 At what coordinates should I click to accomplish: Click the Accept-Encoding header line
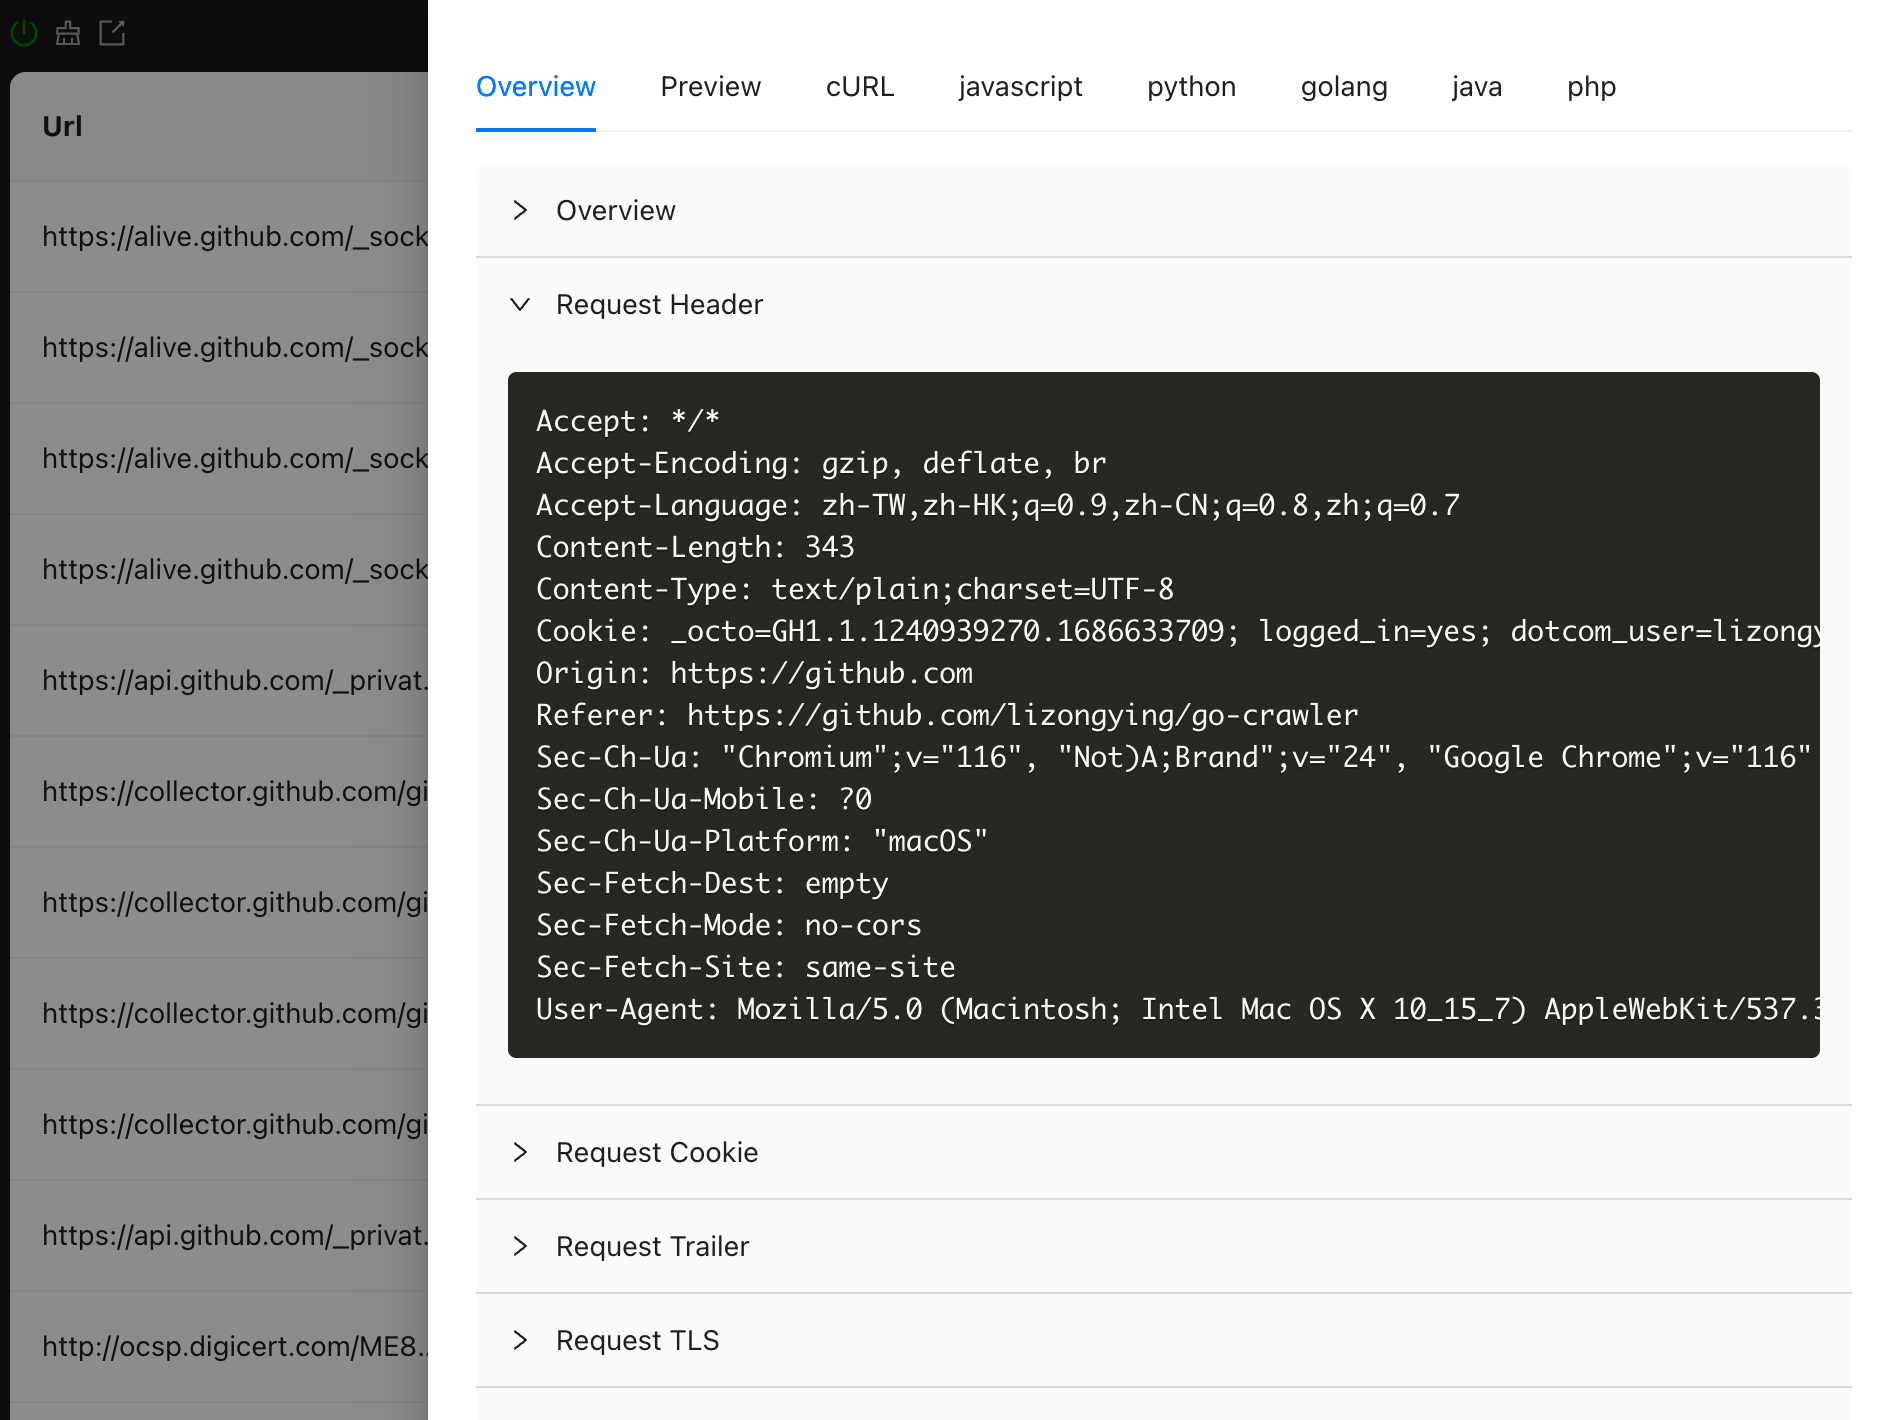(x=821, y=463)
